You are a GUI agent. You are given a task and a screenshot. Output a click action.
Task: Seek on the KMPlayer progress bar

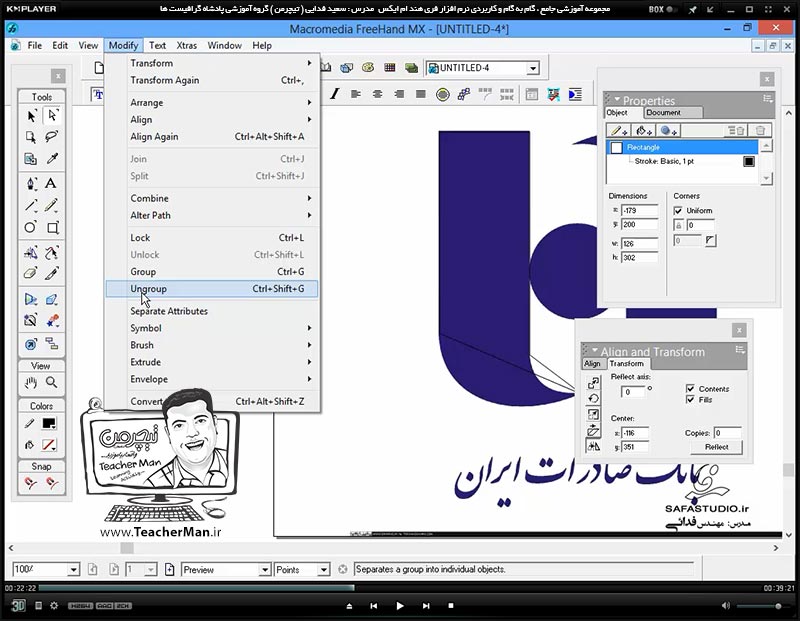coord(400,588)
